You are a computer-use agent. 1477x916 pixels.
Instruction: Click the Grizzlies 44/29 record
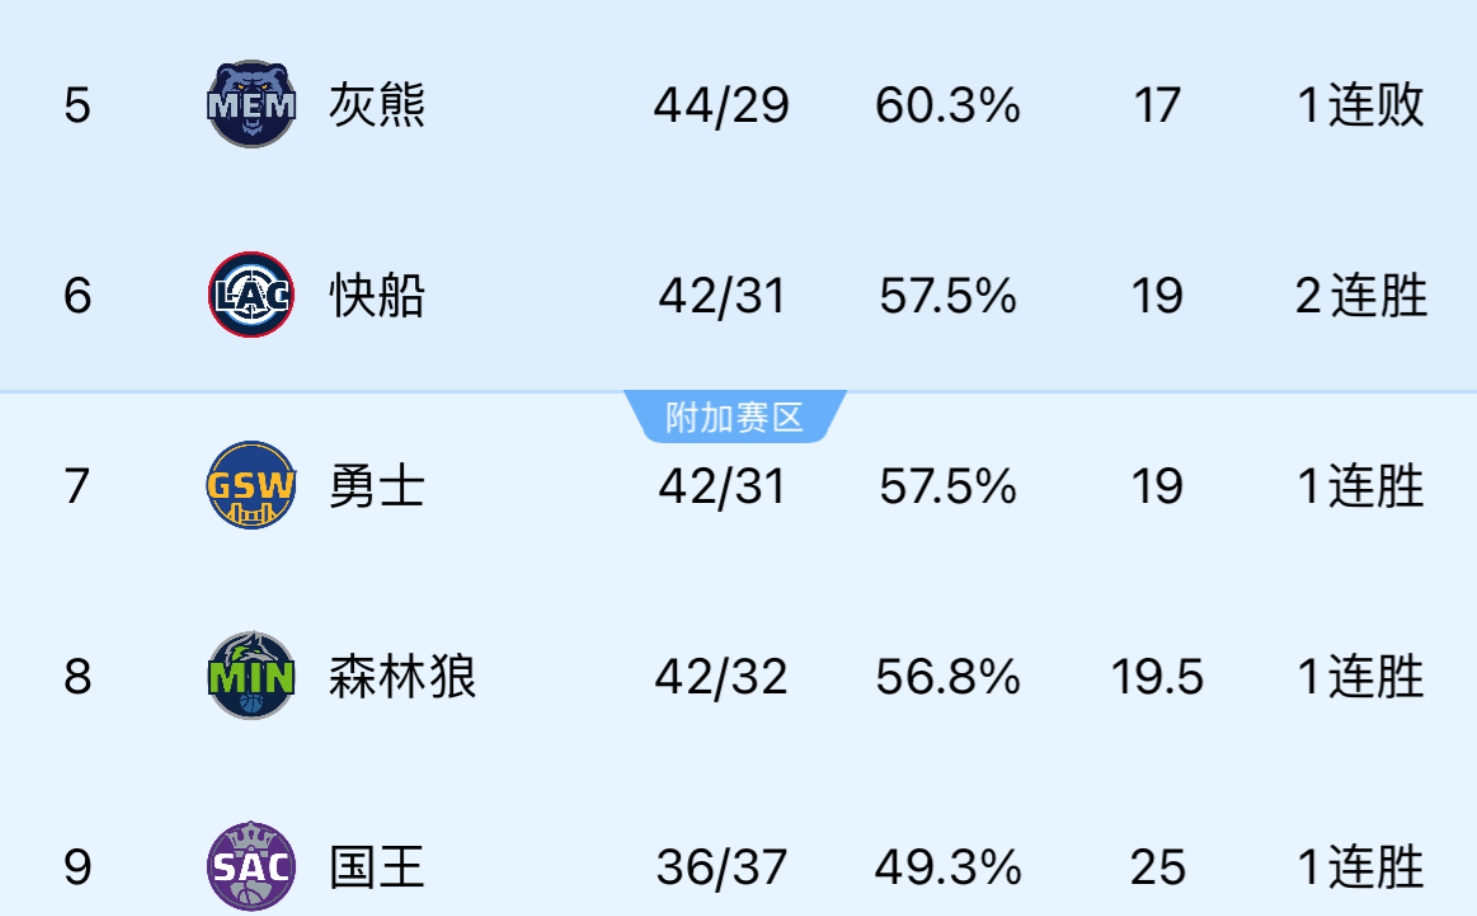721,105
